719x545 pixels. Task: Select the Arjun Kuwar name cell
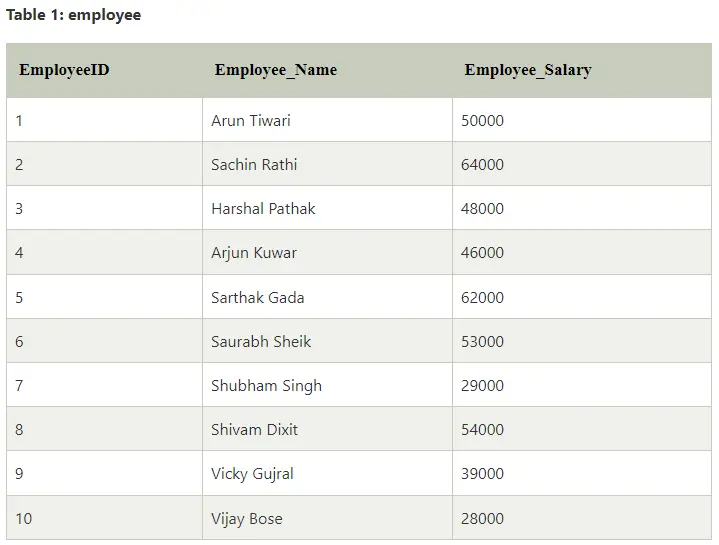pos(327,252)
